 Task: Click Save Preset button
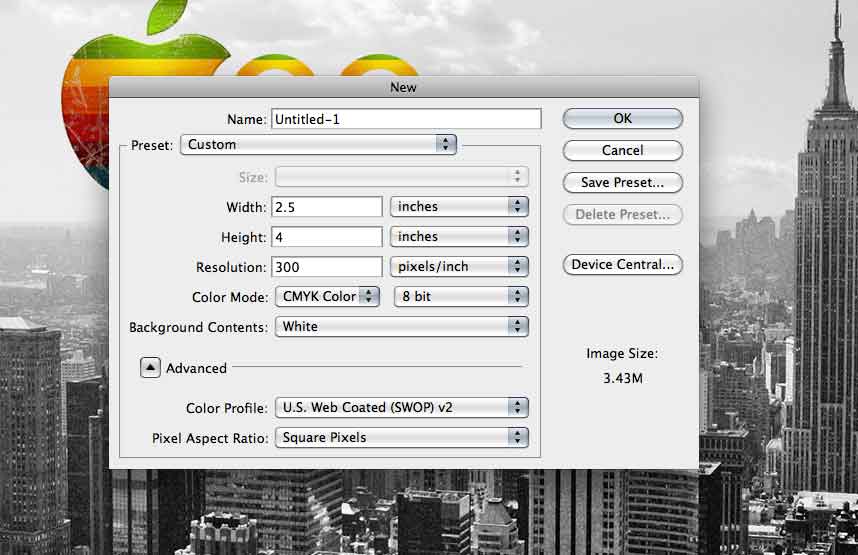coord(622,182)
